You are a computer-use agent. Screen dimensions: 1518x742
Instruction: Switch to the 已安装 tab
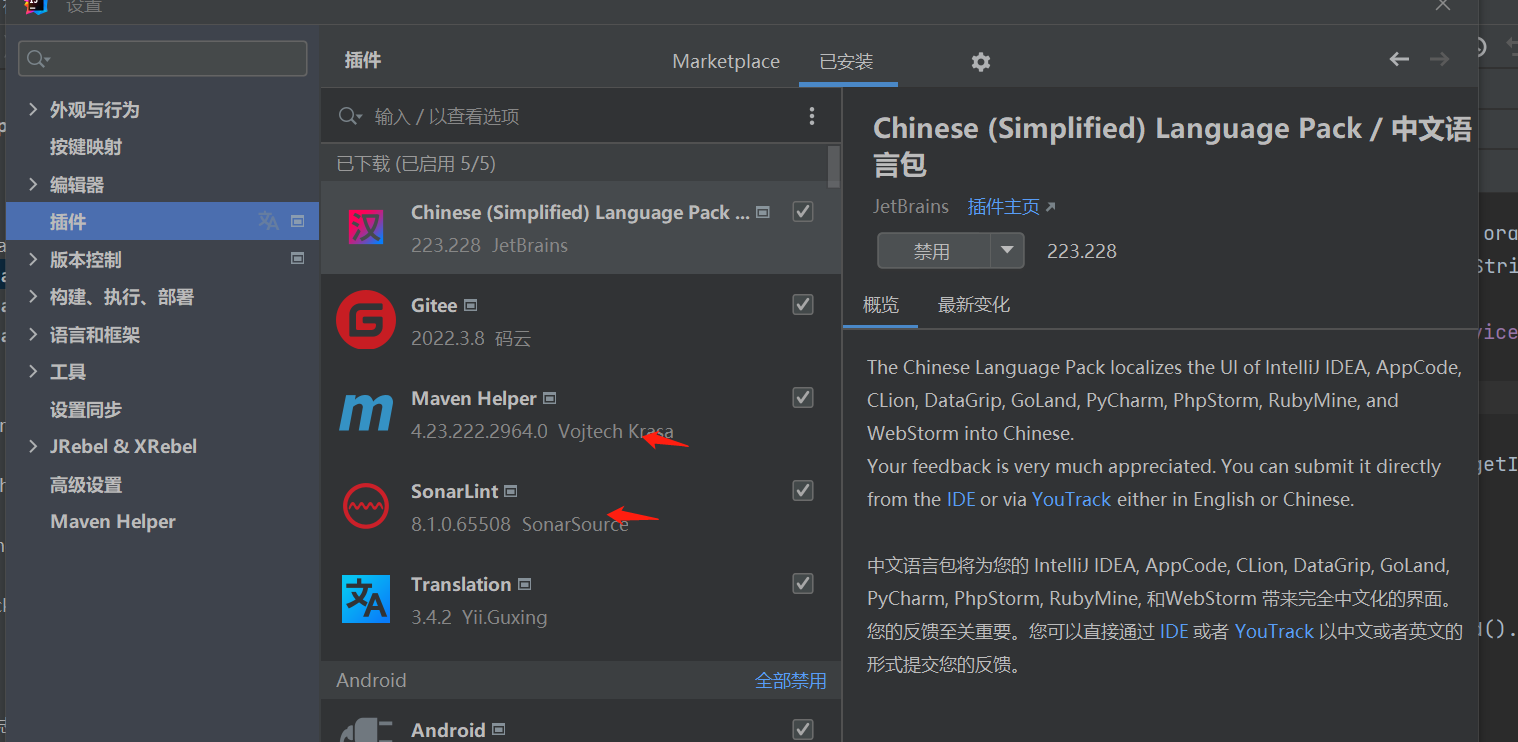pos(847,61)
